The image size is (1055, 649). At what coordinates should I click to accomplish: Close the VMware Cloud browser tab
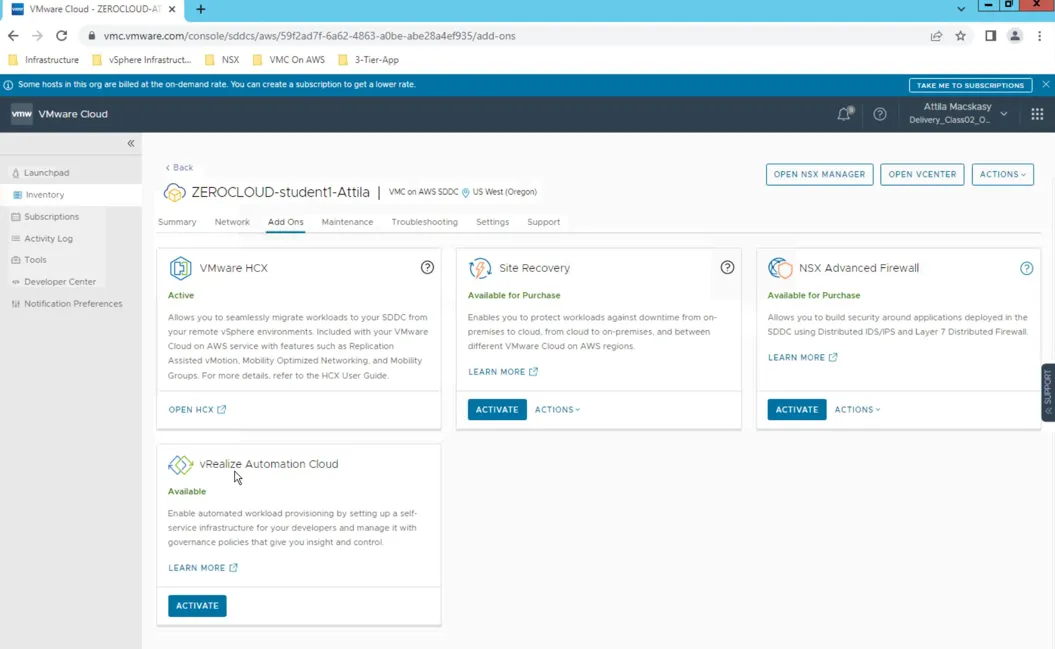tap(172, 9)
